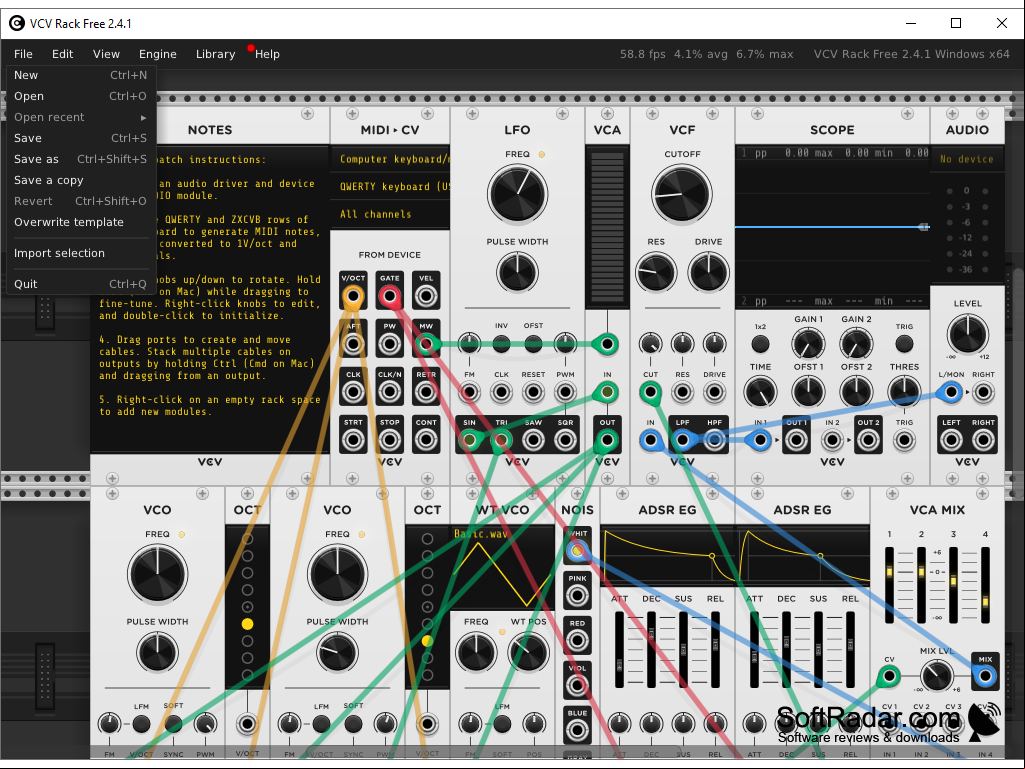Image resolution: width=1025 pixels, height=769 pixels.
Task: Click the VCA OUT port
Action: 607,440
